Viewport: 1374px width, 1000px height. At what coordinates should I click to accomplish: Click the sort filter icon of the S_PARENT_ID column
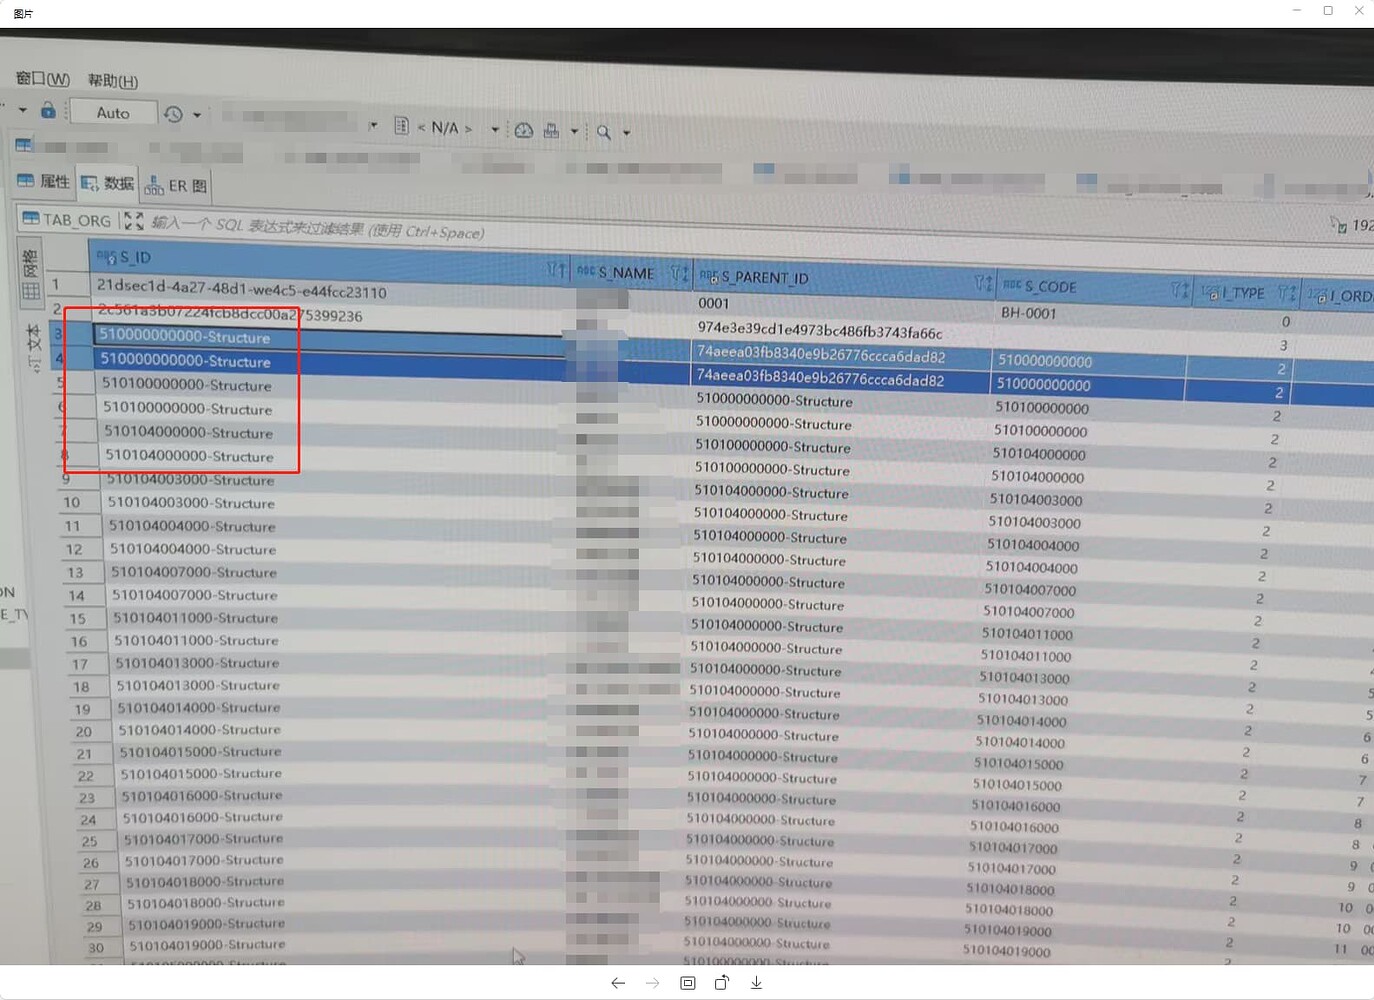click(x=983, y=284)
